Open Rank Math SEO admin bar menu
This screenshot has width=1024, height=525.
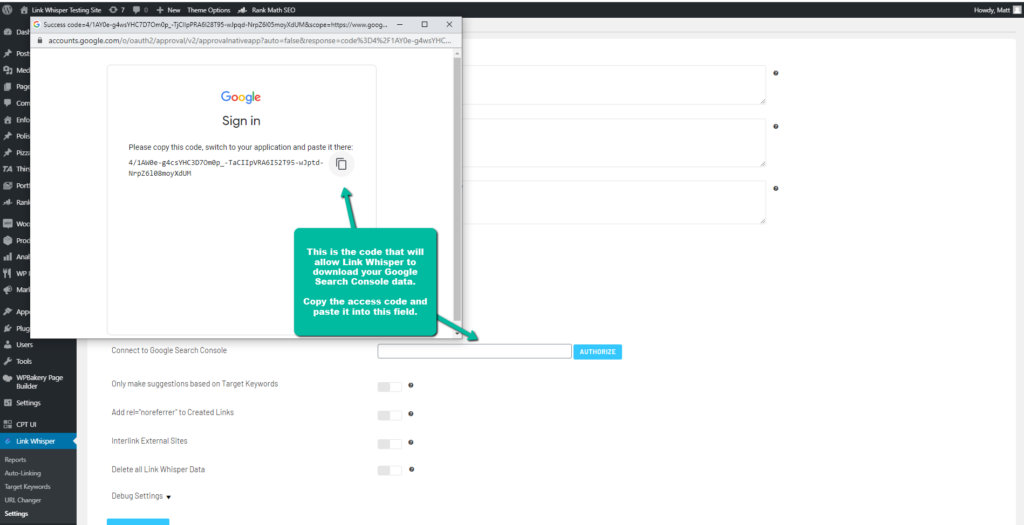click(x=268, y=10)
